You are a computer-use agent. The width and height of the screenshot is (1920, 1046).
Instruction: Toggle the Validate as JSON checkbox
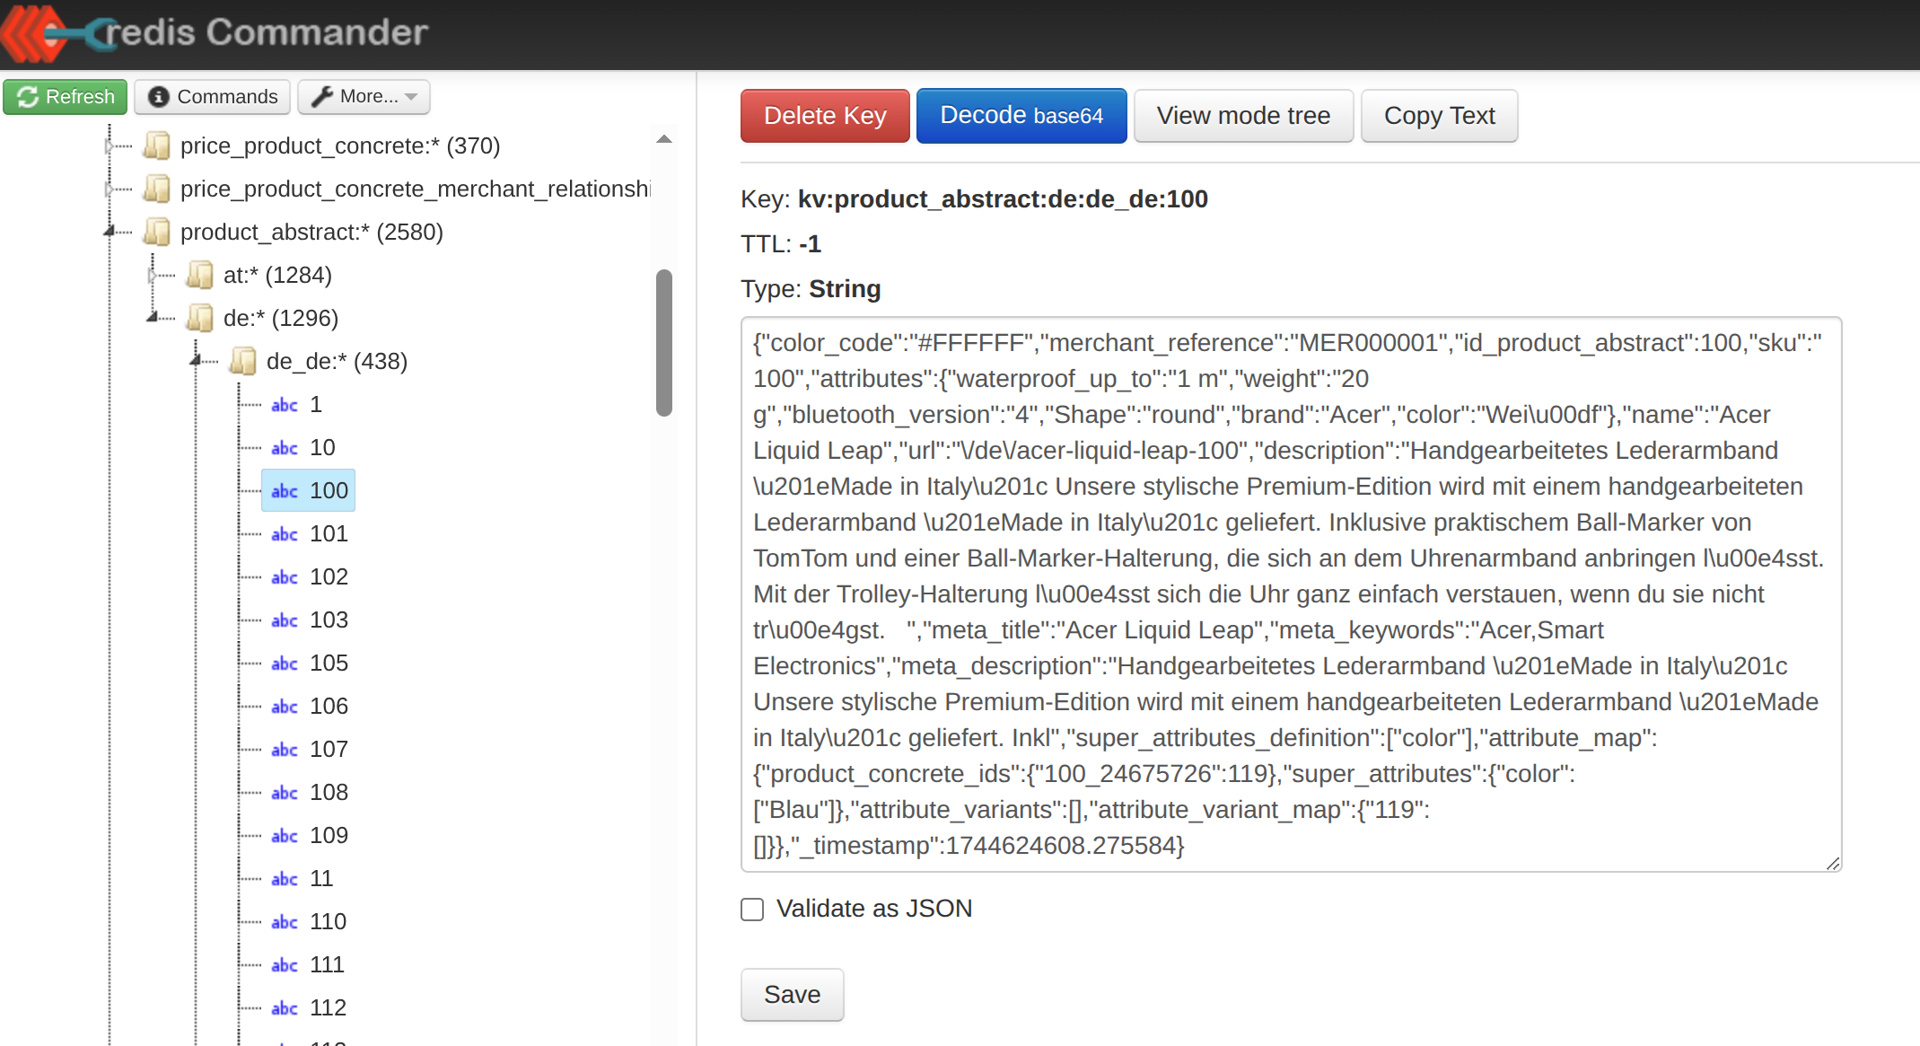coord(752,909)
